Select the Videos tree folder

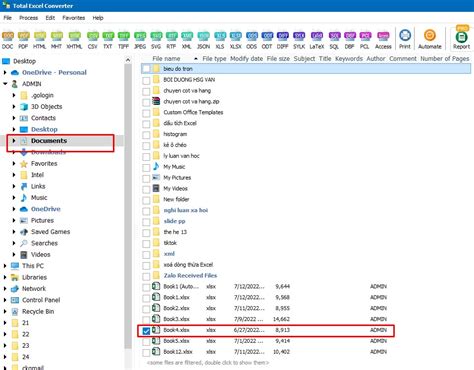coord(40,255)
